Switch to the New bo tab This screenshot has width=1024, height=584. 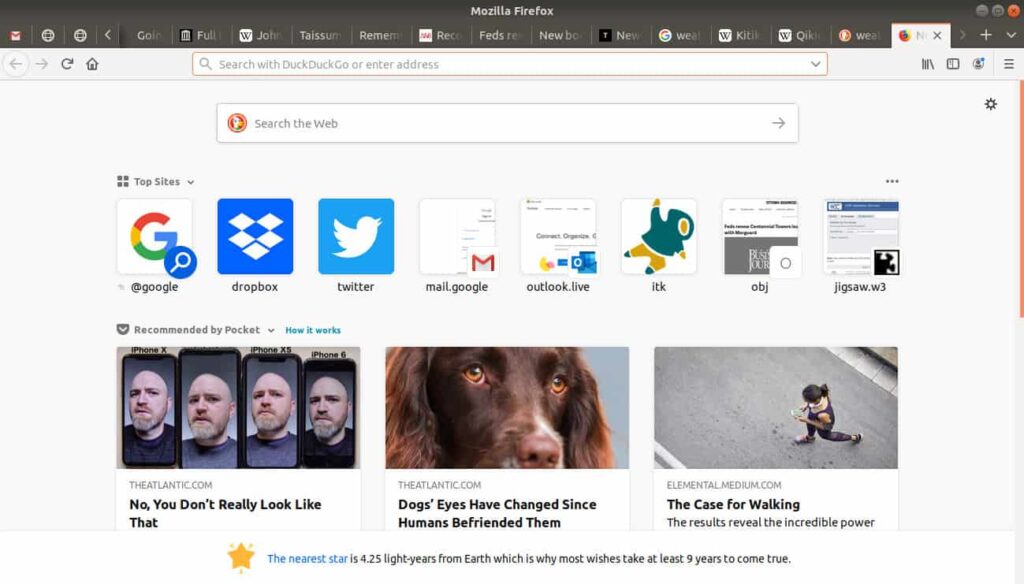560,35
